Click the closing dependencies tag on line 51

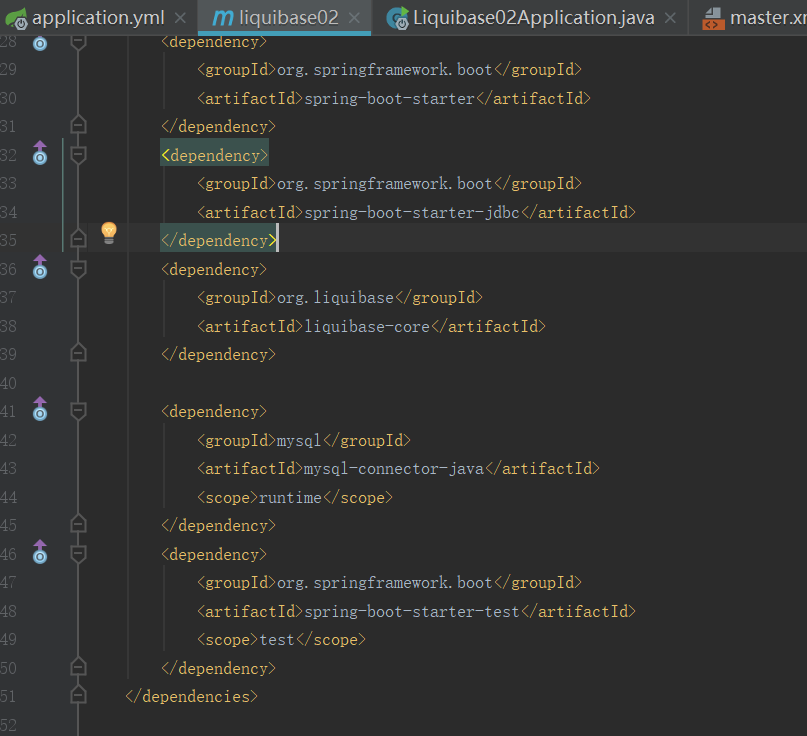coord(191,696)
